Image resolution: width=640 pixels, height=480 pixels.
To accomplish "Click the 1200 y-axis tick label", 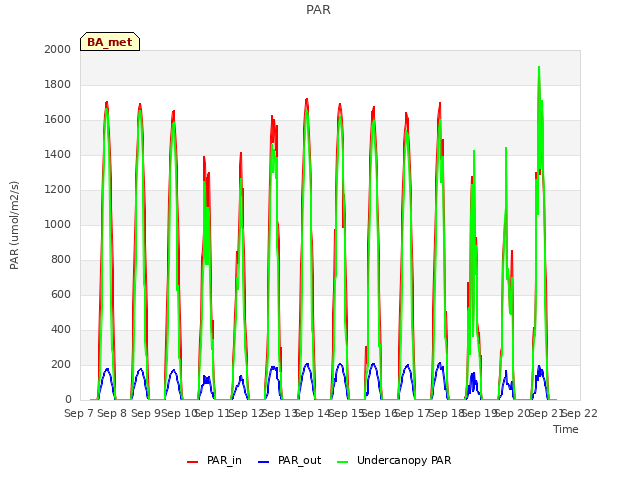I will tap(58, 189).
